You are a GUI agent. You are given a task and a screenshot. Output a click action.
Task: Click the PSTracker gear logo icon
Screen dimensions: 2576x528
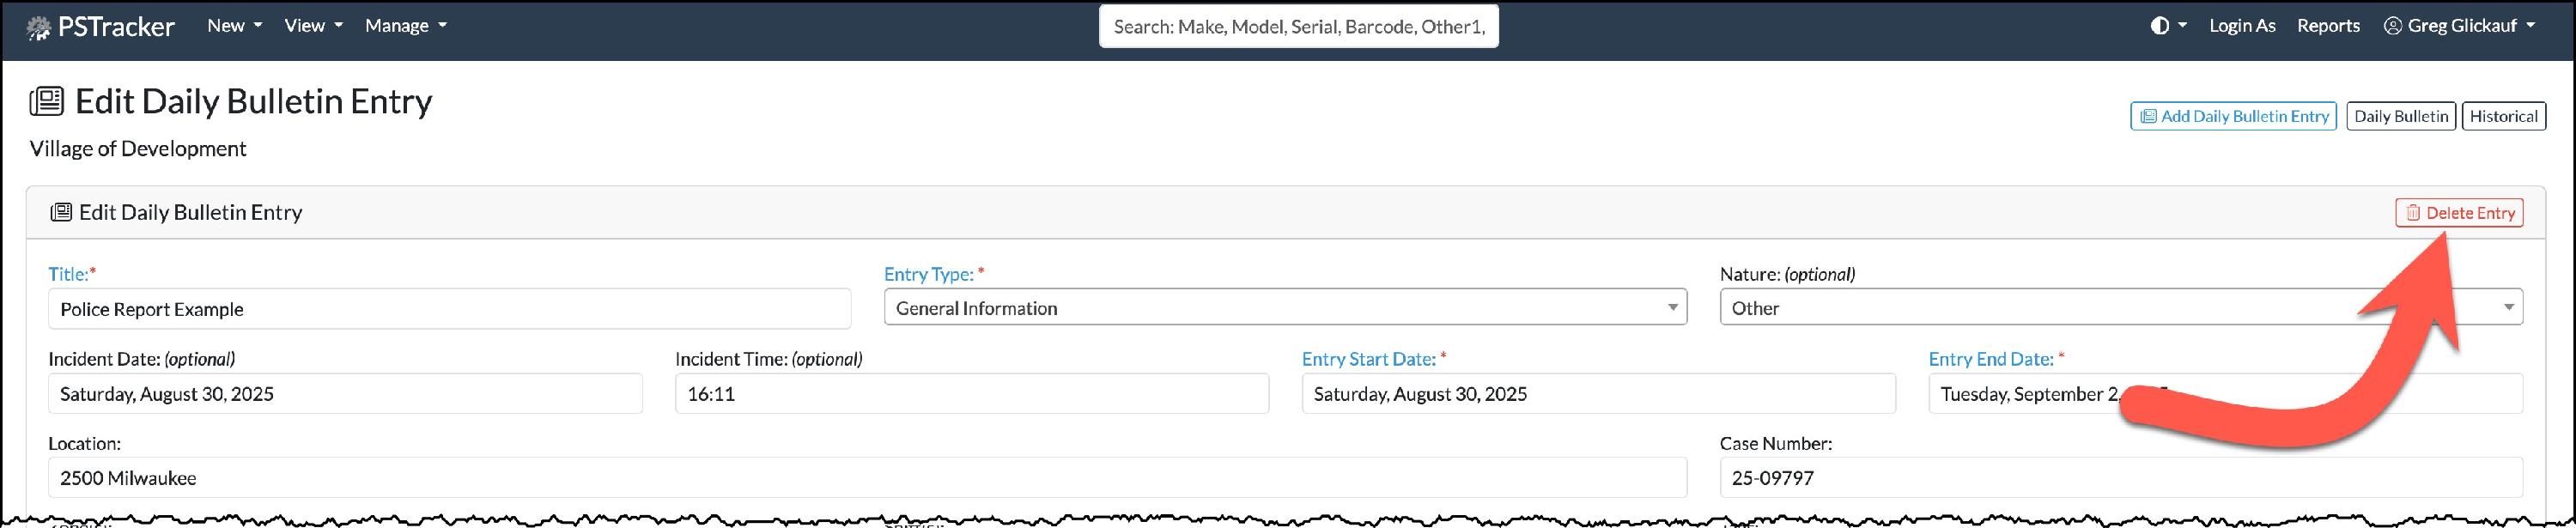click(x=38, y=27)
